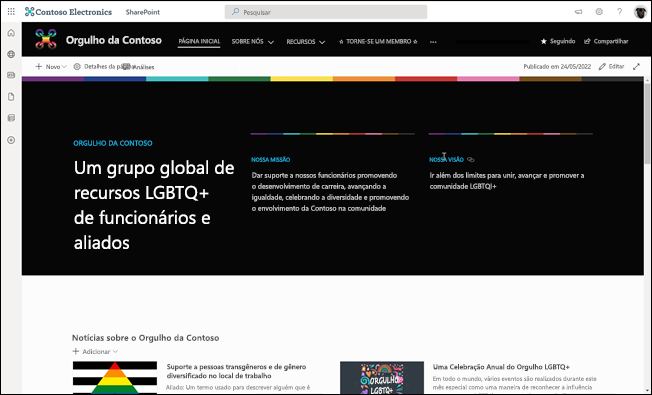This screenshot has height=395, width=652.
Task: Click the create plus circle icon
Action: [x=11, y=140]
